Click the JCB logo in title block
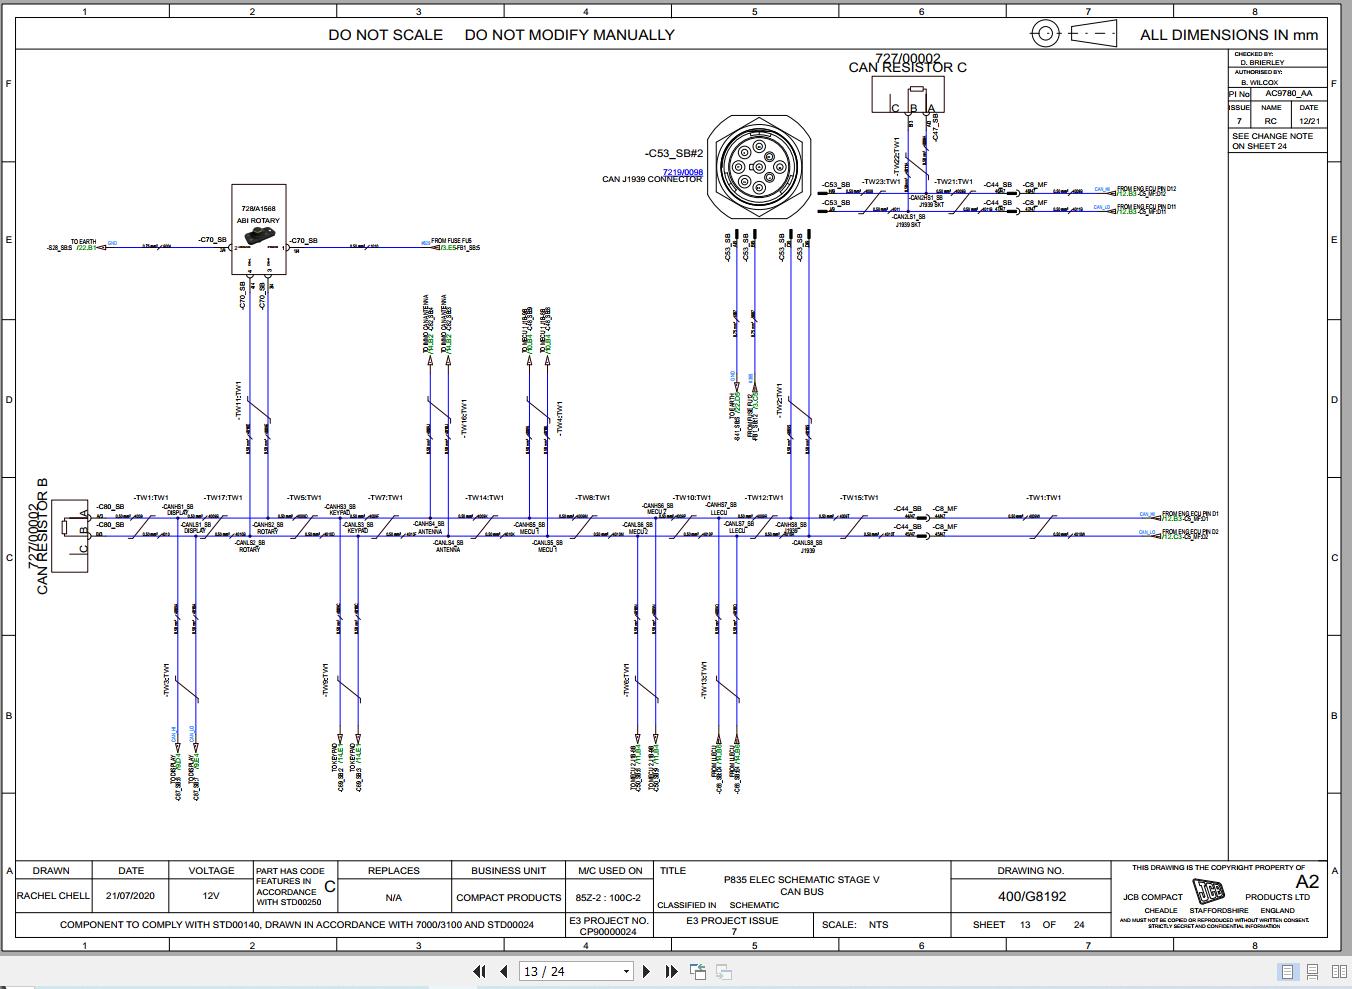 coord(1210,892)
